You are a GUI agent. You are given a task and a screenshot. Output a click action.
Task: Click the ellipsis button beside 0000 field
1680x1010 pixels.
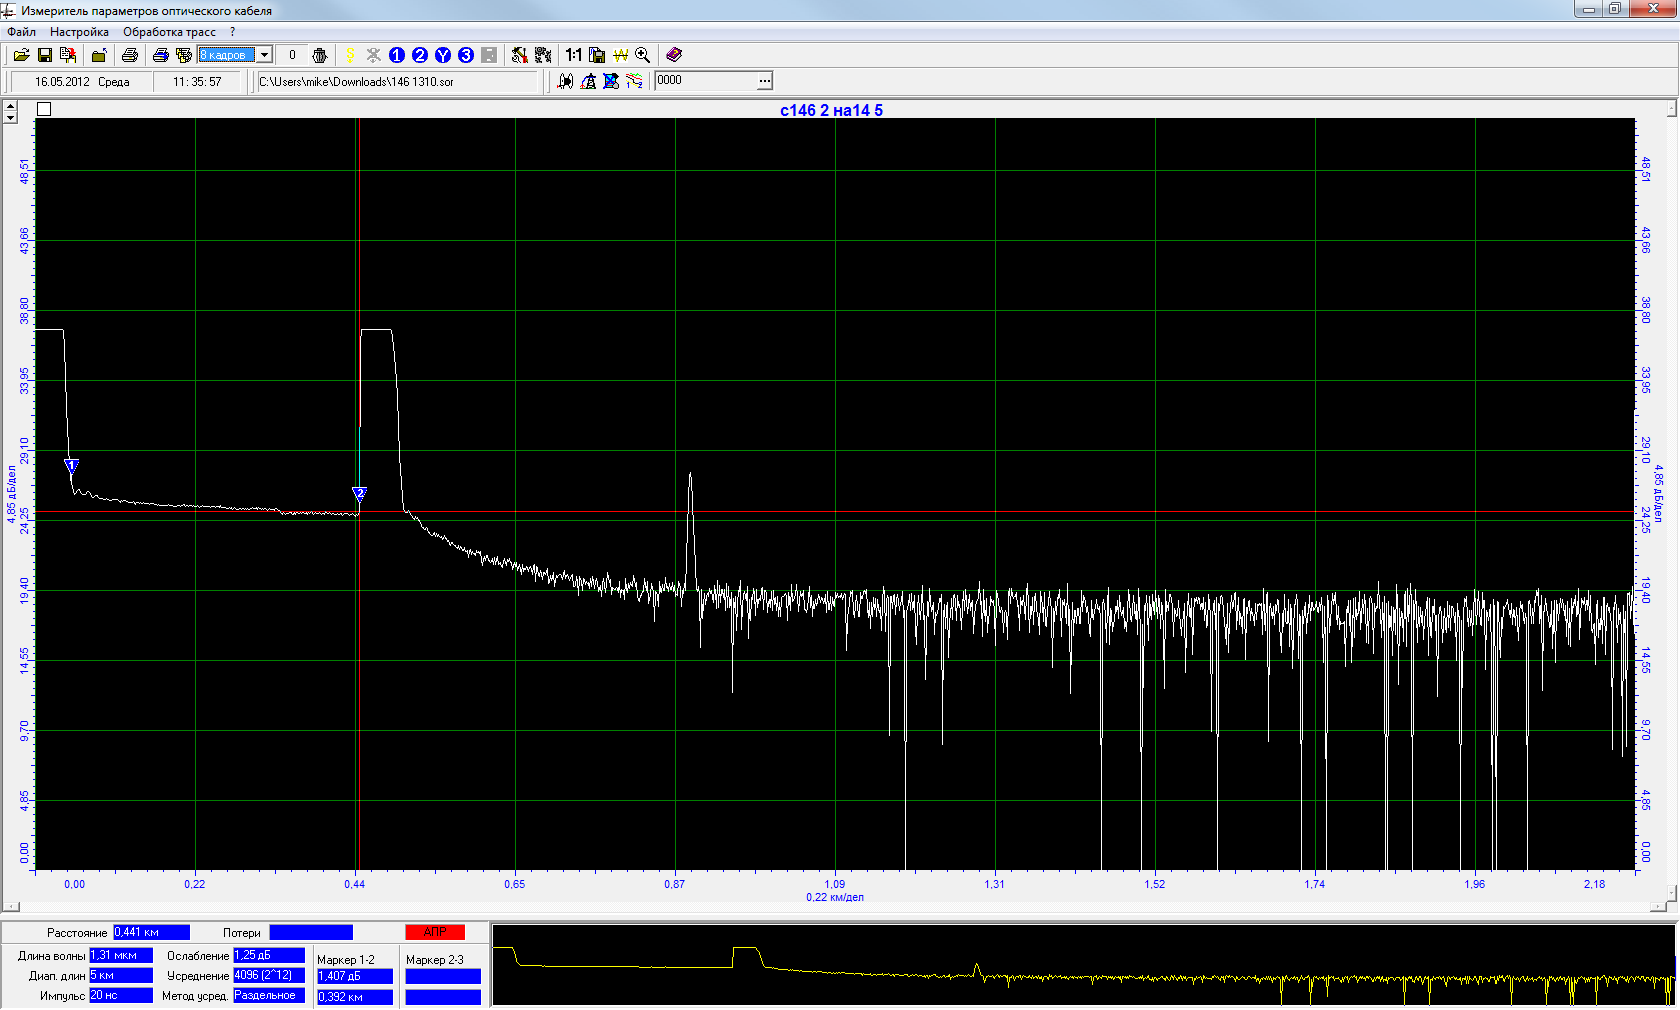pyautogui.click(x=765, y=81)
